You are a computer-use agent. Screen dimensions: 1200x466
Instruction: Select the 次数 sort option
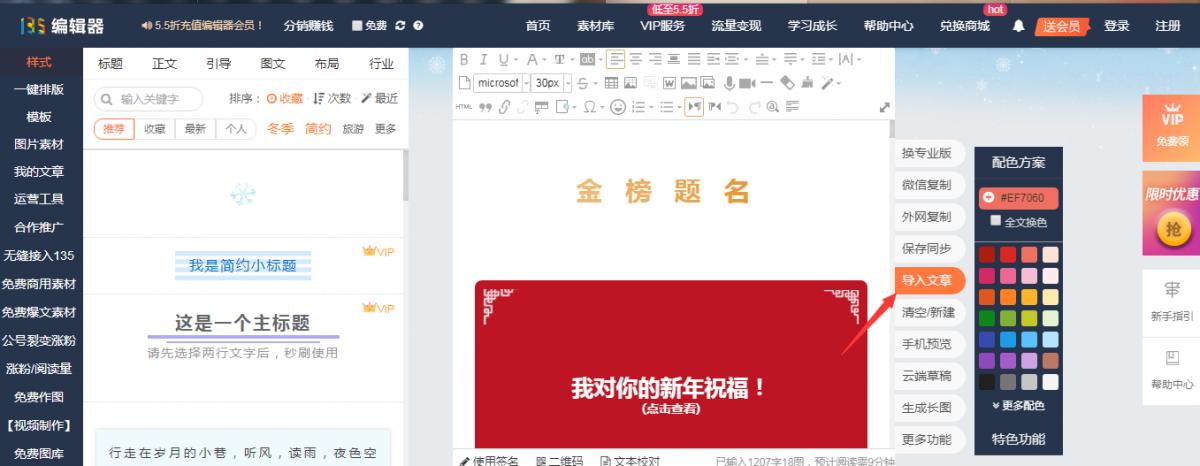(333, 98)
